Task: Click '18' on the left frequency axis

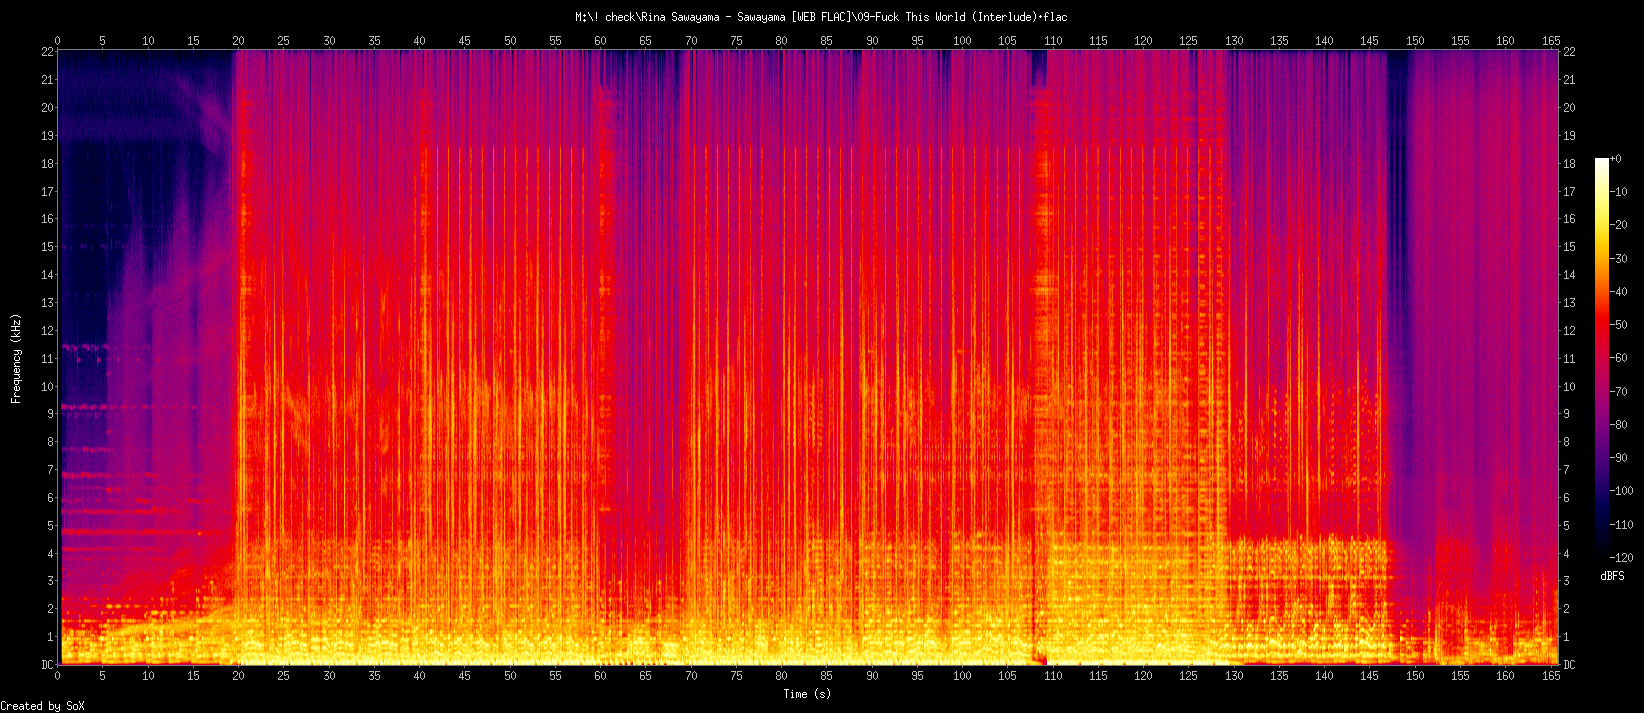Action: tap(47, 164)
